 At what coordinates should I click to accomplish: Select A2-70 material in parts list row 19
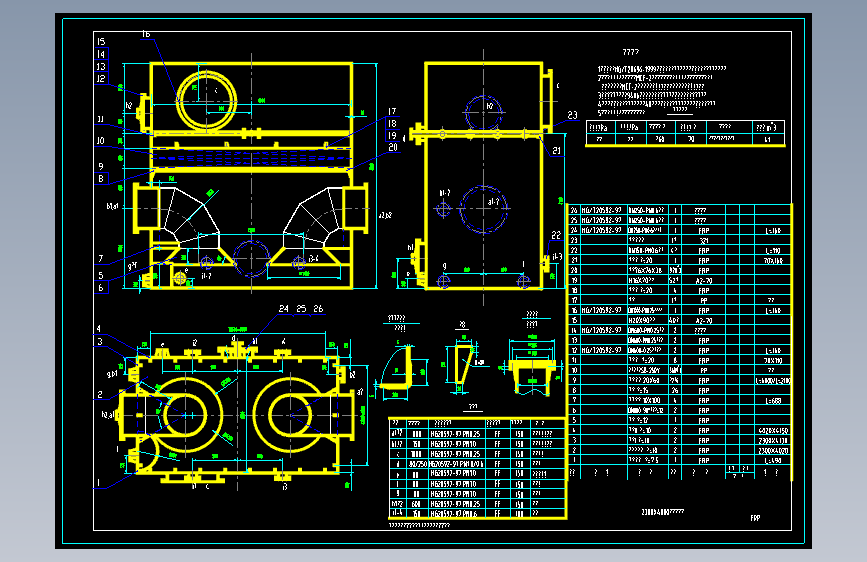[x=704, y=280]
